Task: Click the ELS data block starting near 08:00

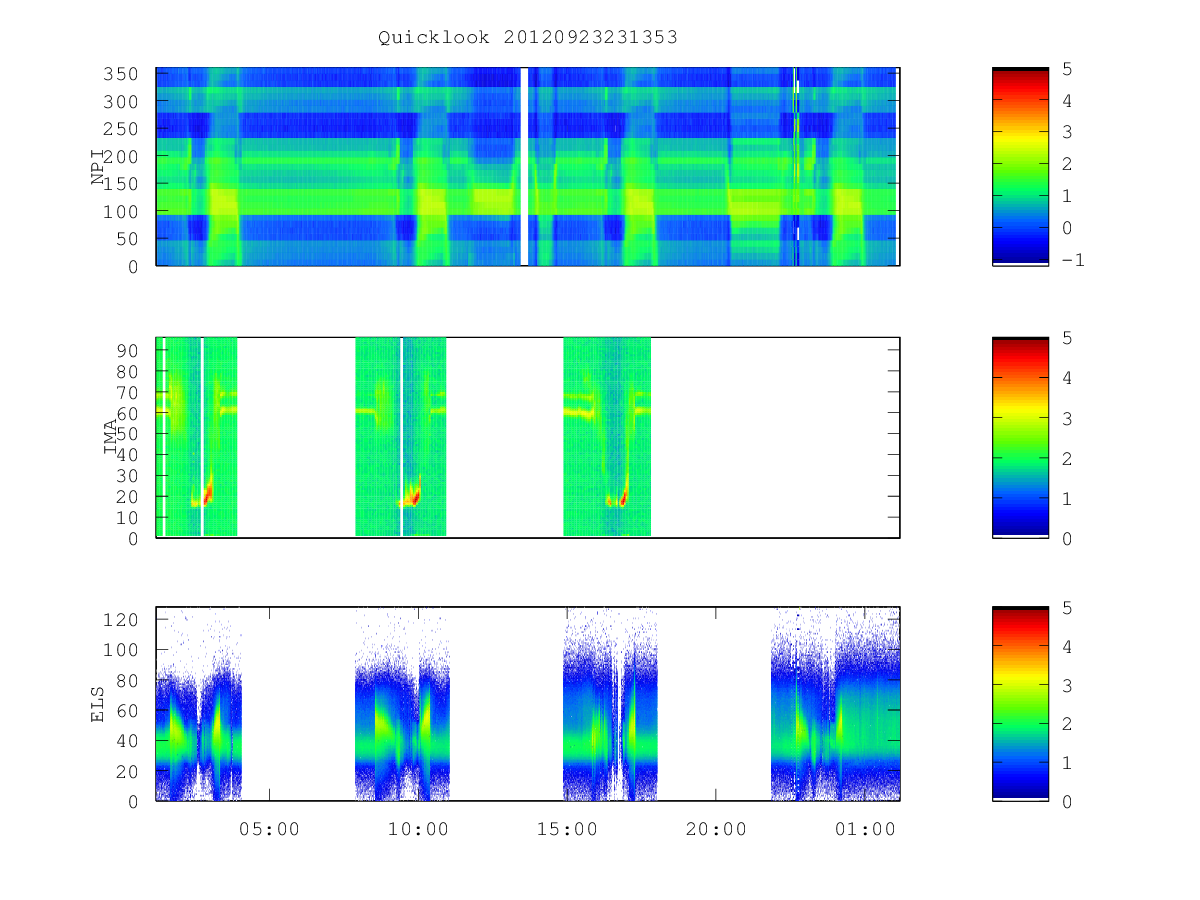Action: coord(403,704)
